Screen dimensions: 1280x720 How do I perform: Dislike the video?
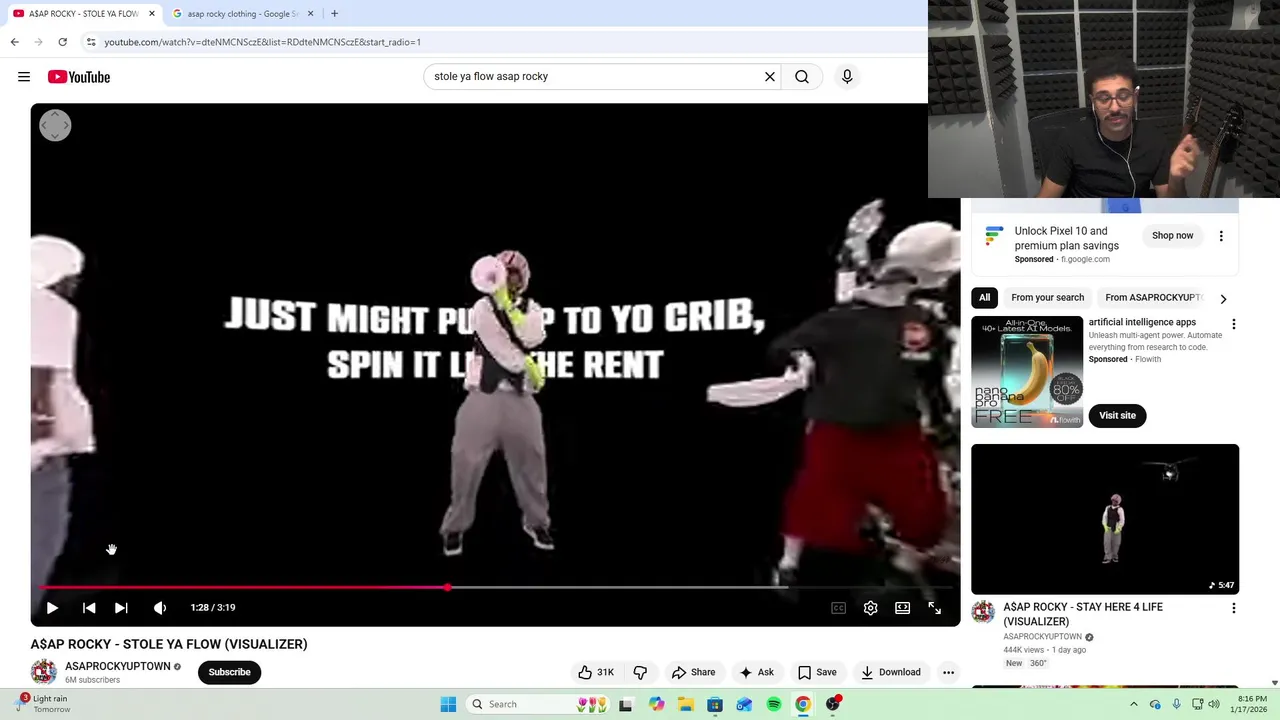(640, 672)
